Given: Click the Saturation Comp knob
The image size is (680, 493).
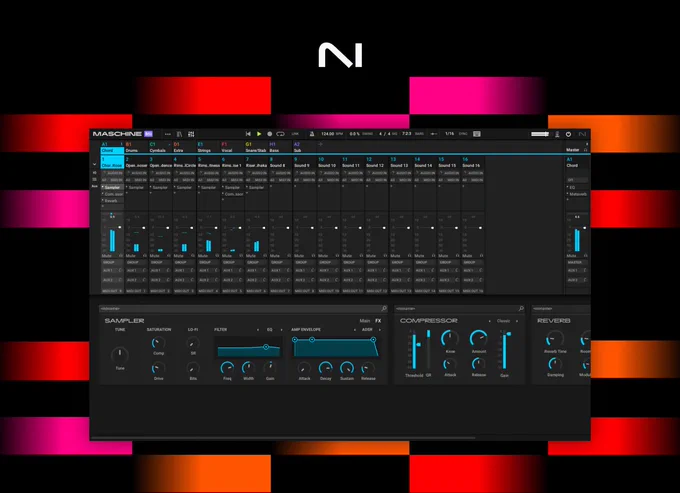Looking at the screenshot, I should [158, 343].
